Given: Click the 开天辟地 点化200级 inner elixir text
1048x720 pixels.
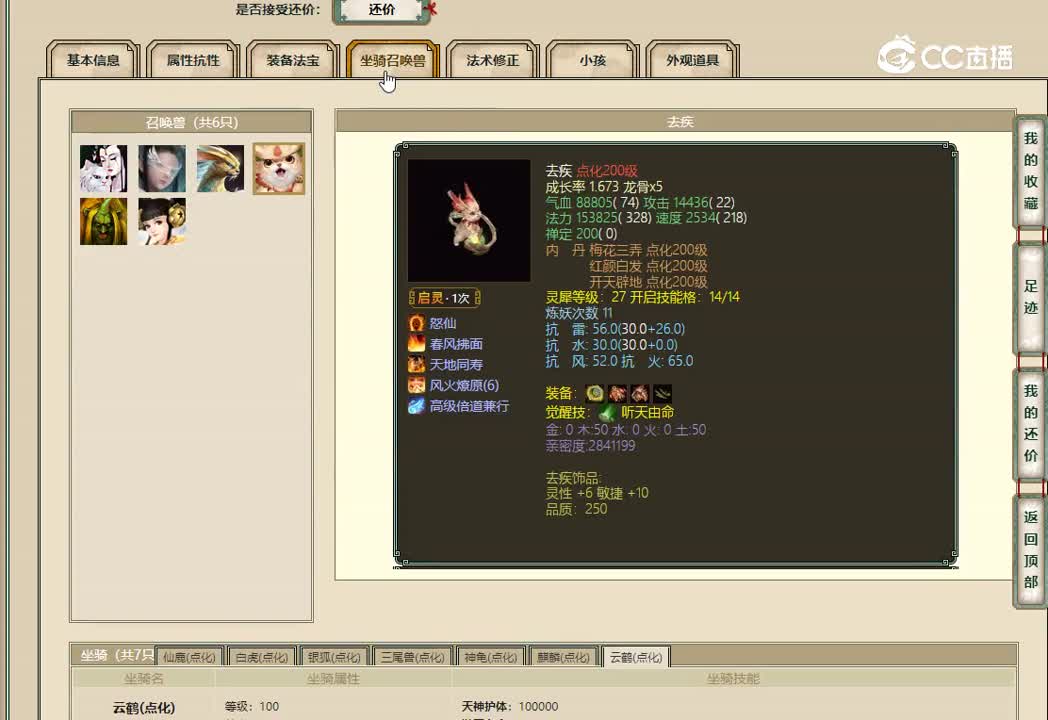Looking at the screenshot, I should 648,282.
